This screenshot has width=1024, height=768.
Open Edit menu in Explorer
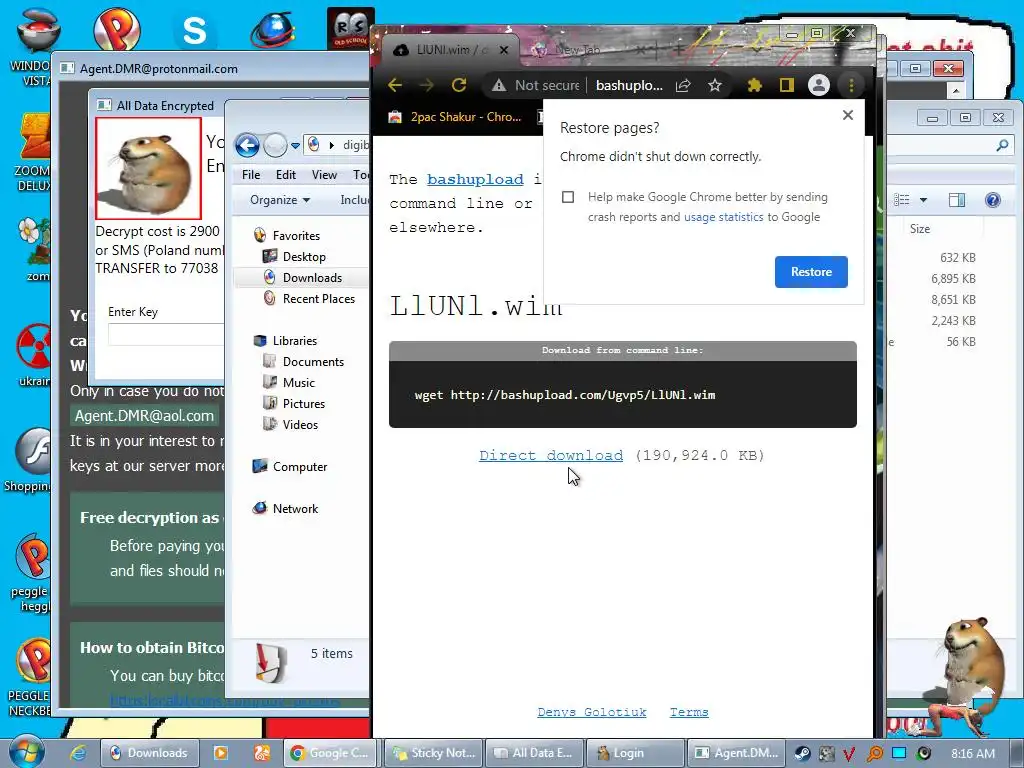285,174
